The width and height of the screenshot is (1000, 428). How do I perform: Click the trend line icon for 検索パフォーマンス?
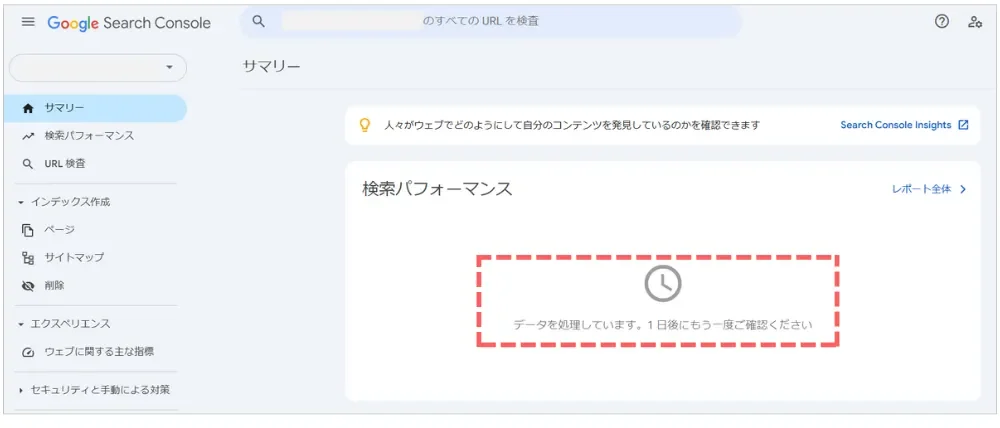pyautogui.click(x=27, y=137)
